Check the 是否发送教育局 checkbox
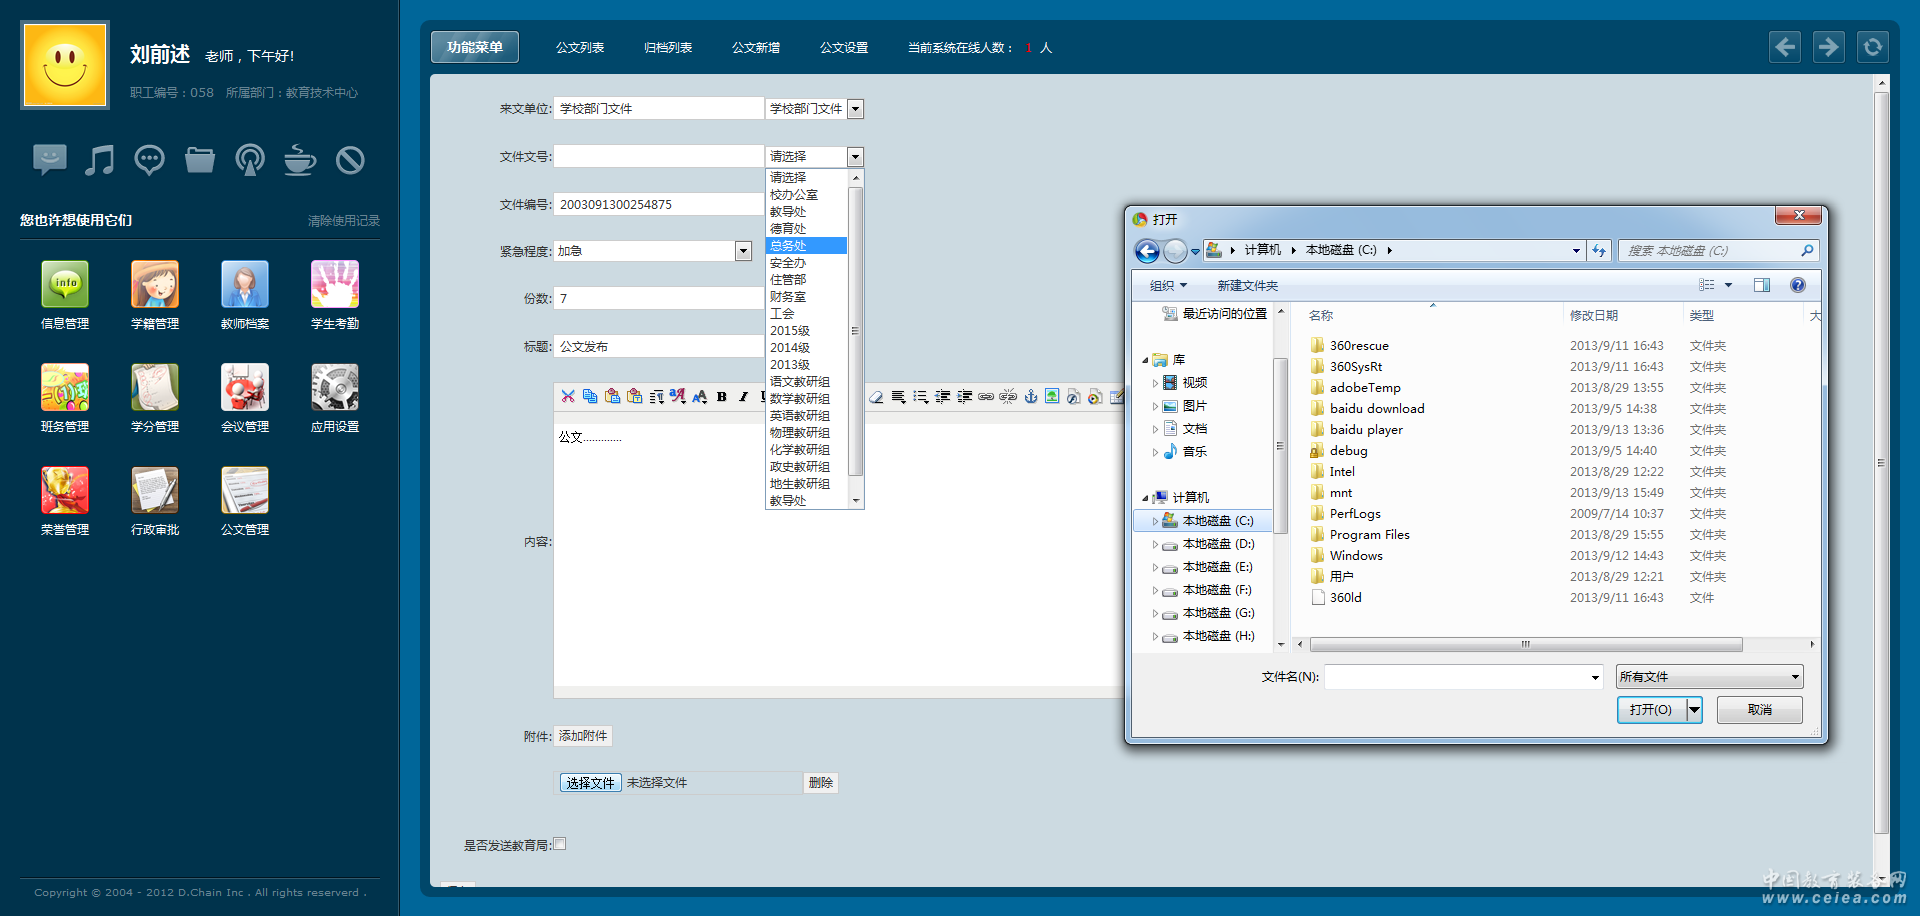 560,844
